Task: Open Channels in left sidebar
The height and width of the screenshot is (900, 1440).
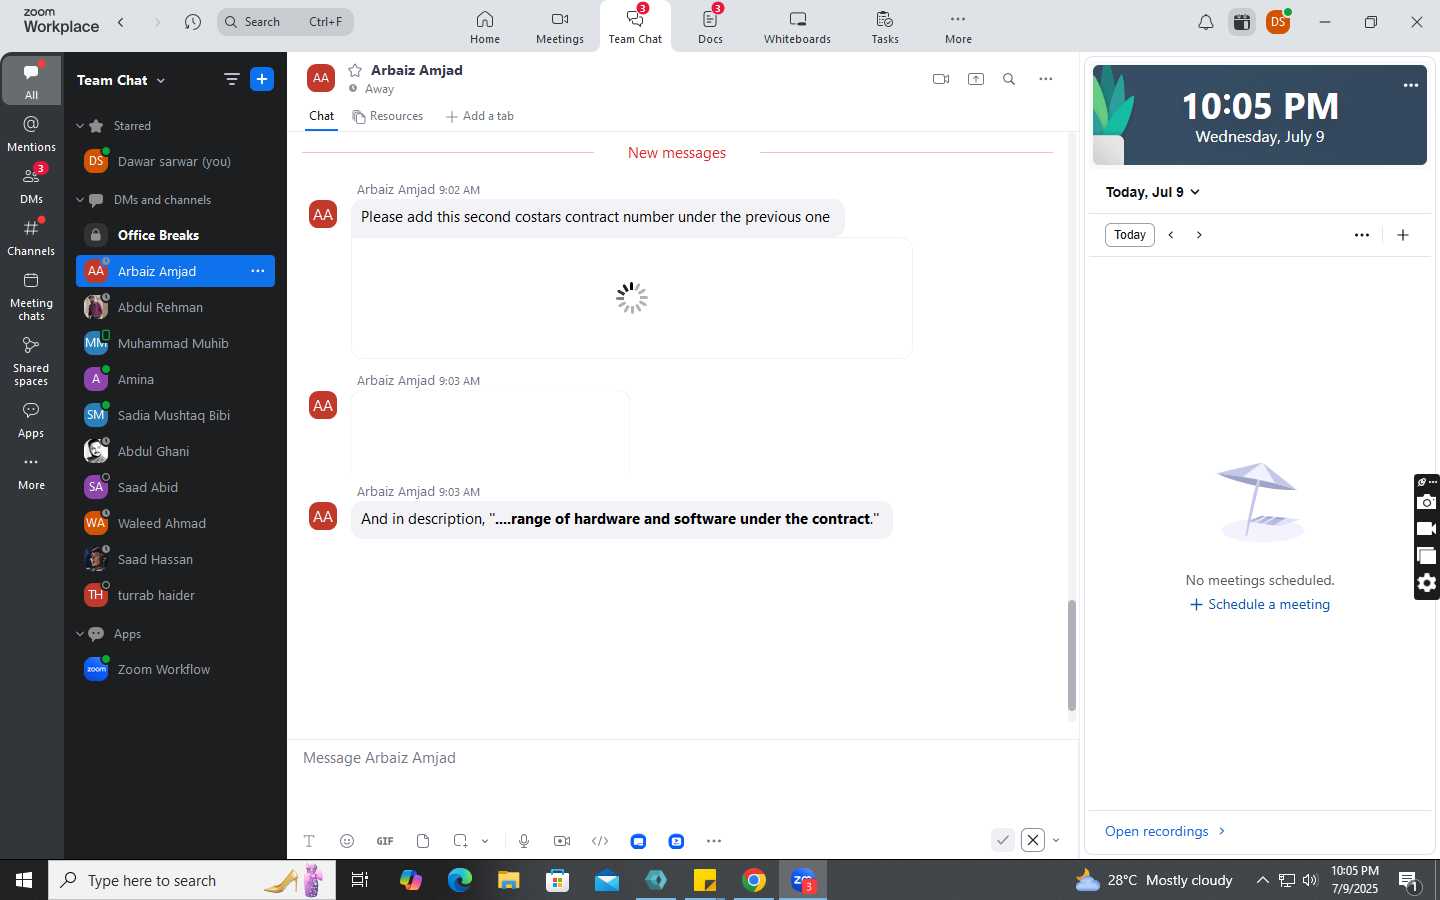Action: point(31,237)
